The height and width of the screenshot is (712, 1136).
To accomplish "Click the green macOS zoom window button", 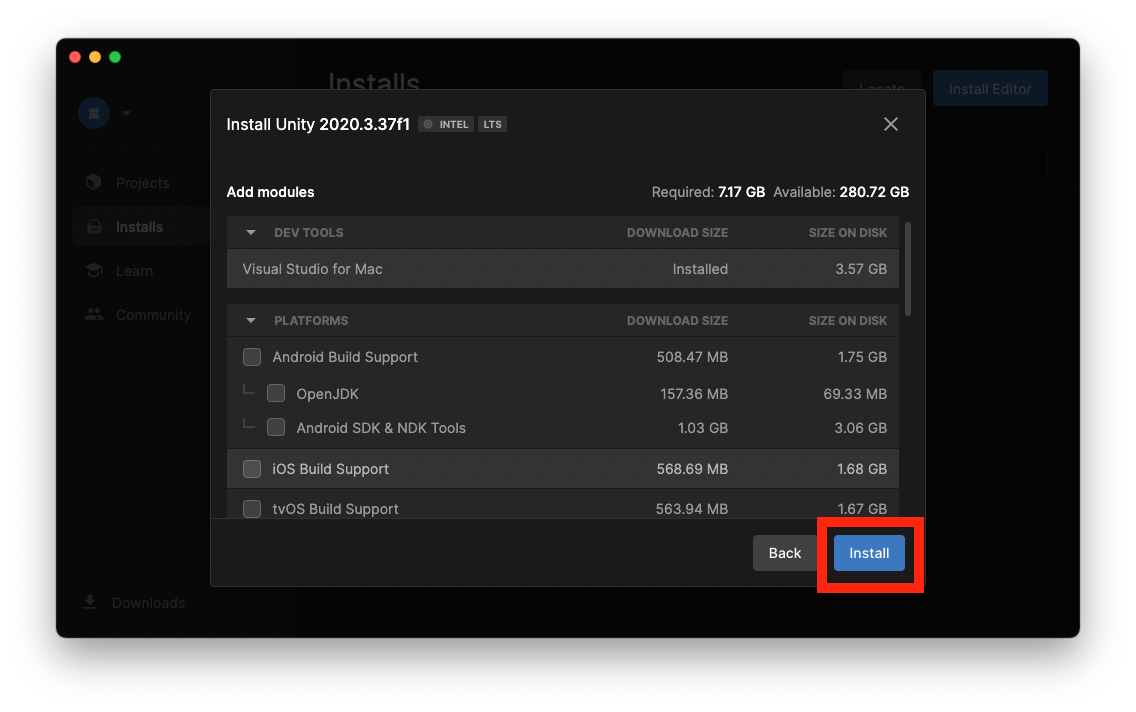I will point(114,56).
